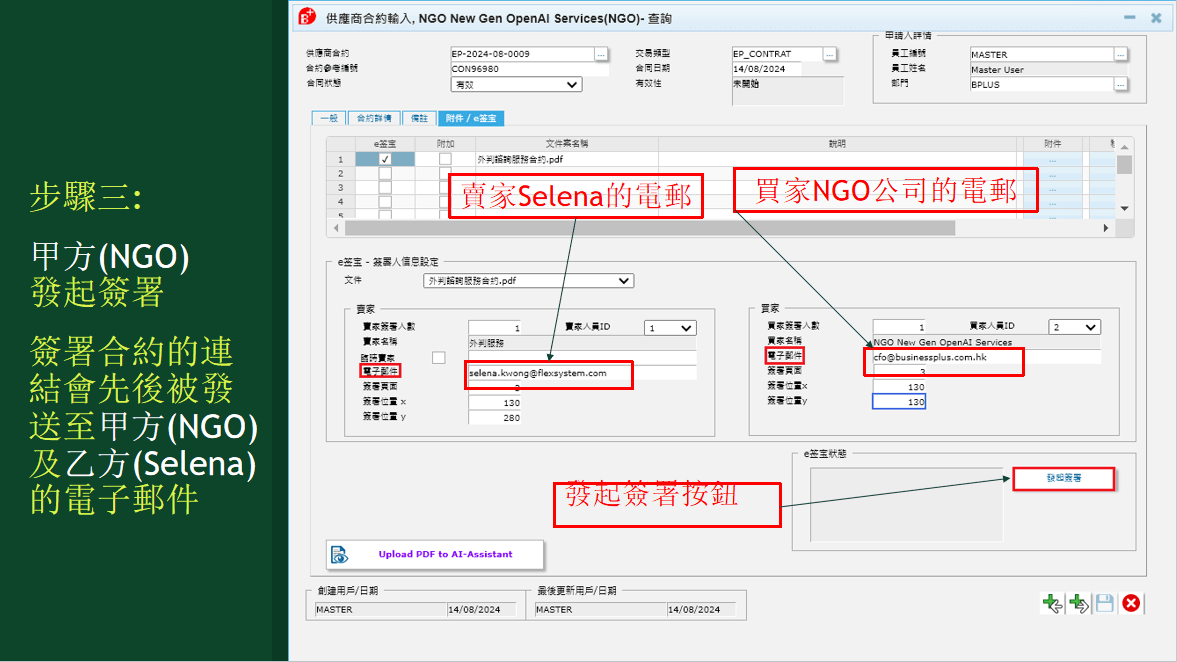
Task: Switch to the 備註 tab
Action: (420, 118)
